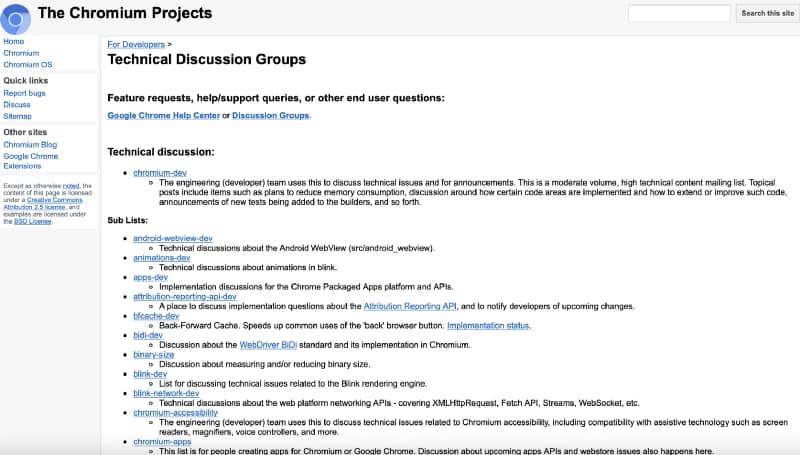Open the Sitemap quick link
Viewport: 800px width, 455px height.
pos(17,116)
